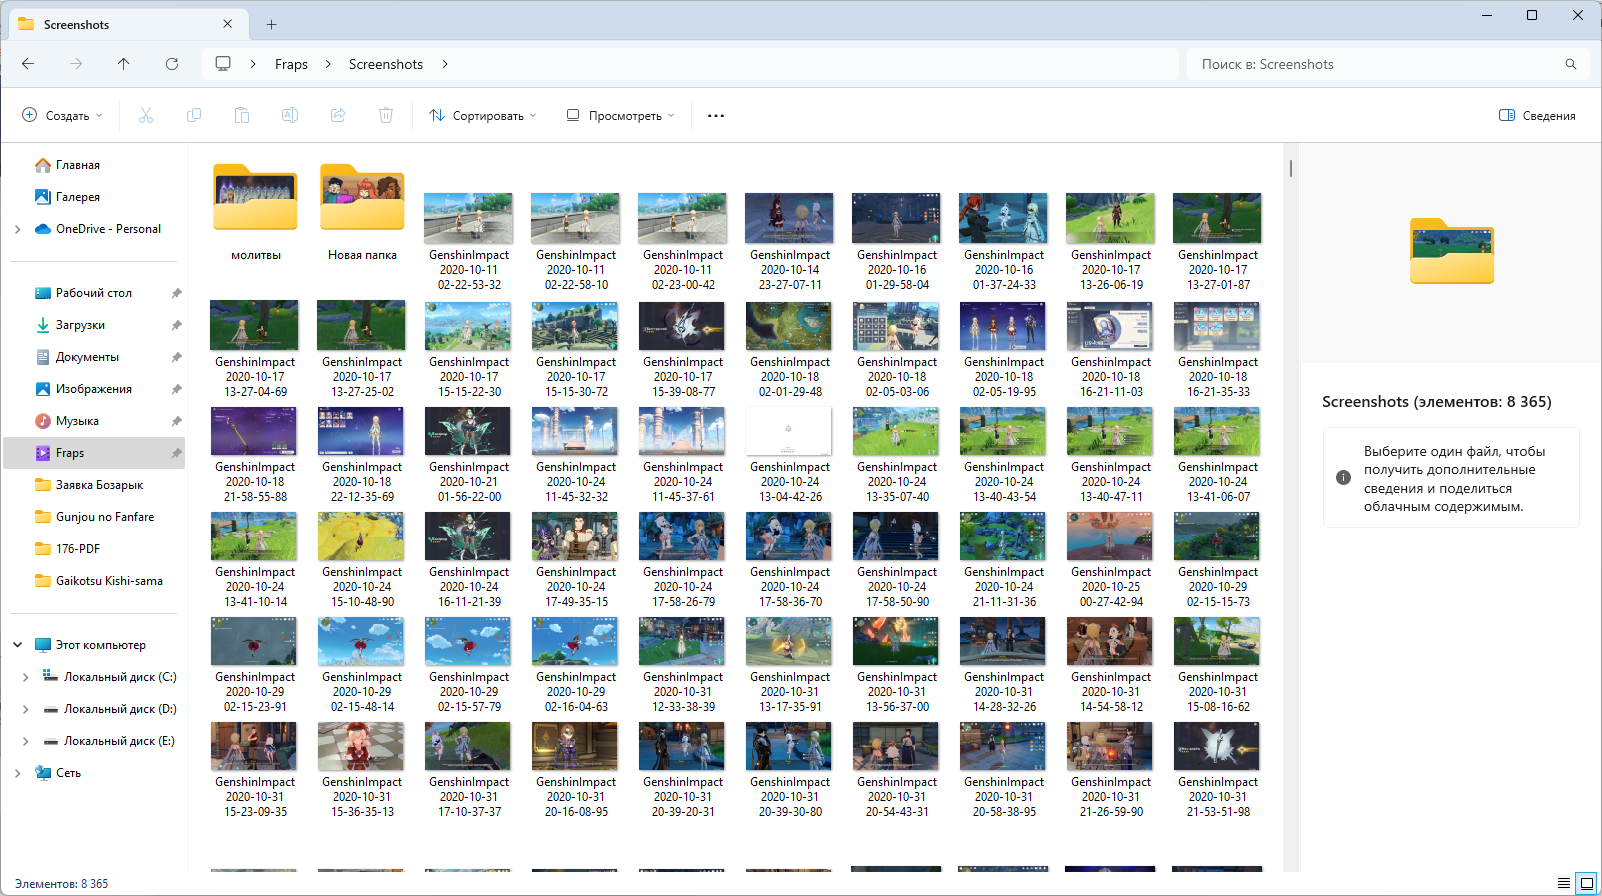Open Заявка Бозарык folder in sidebar
Viewport: 1602px width, 896px height.
point(99,485)
